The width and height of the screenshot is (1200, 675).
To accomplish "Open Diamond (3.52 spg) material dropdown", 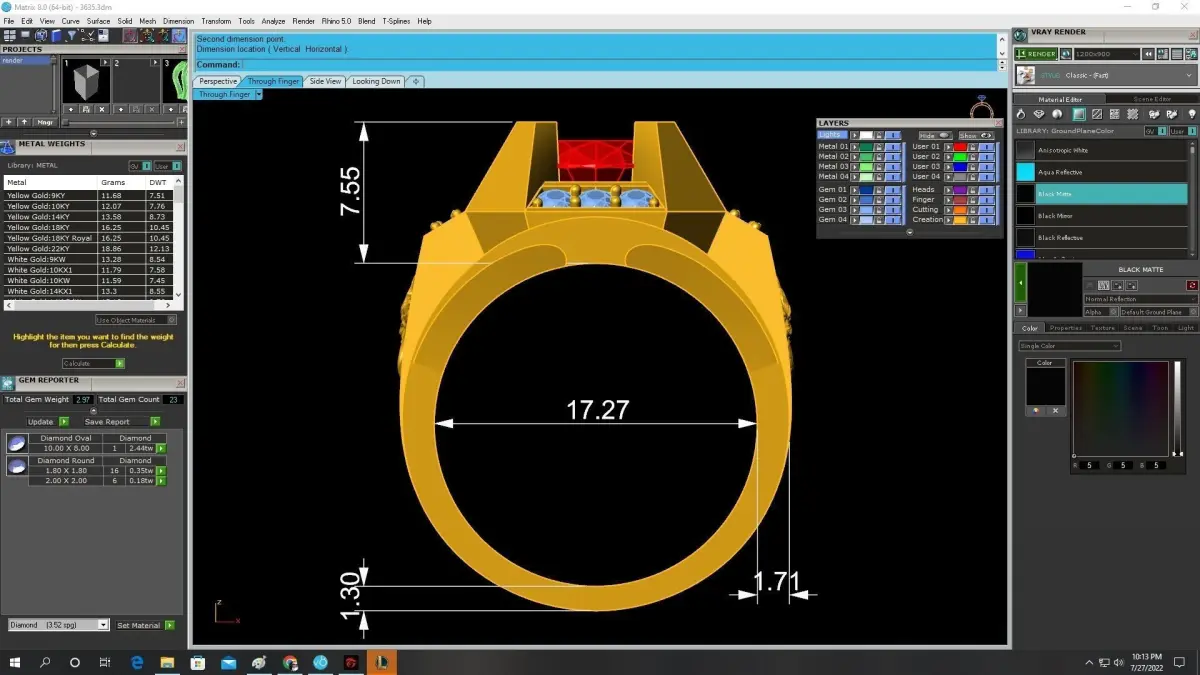I will click(x=58, y=625).
